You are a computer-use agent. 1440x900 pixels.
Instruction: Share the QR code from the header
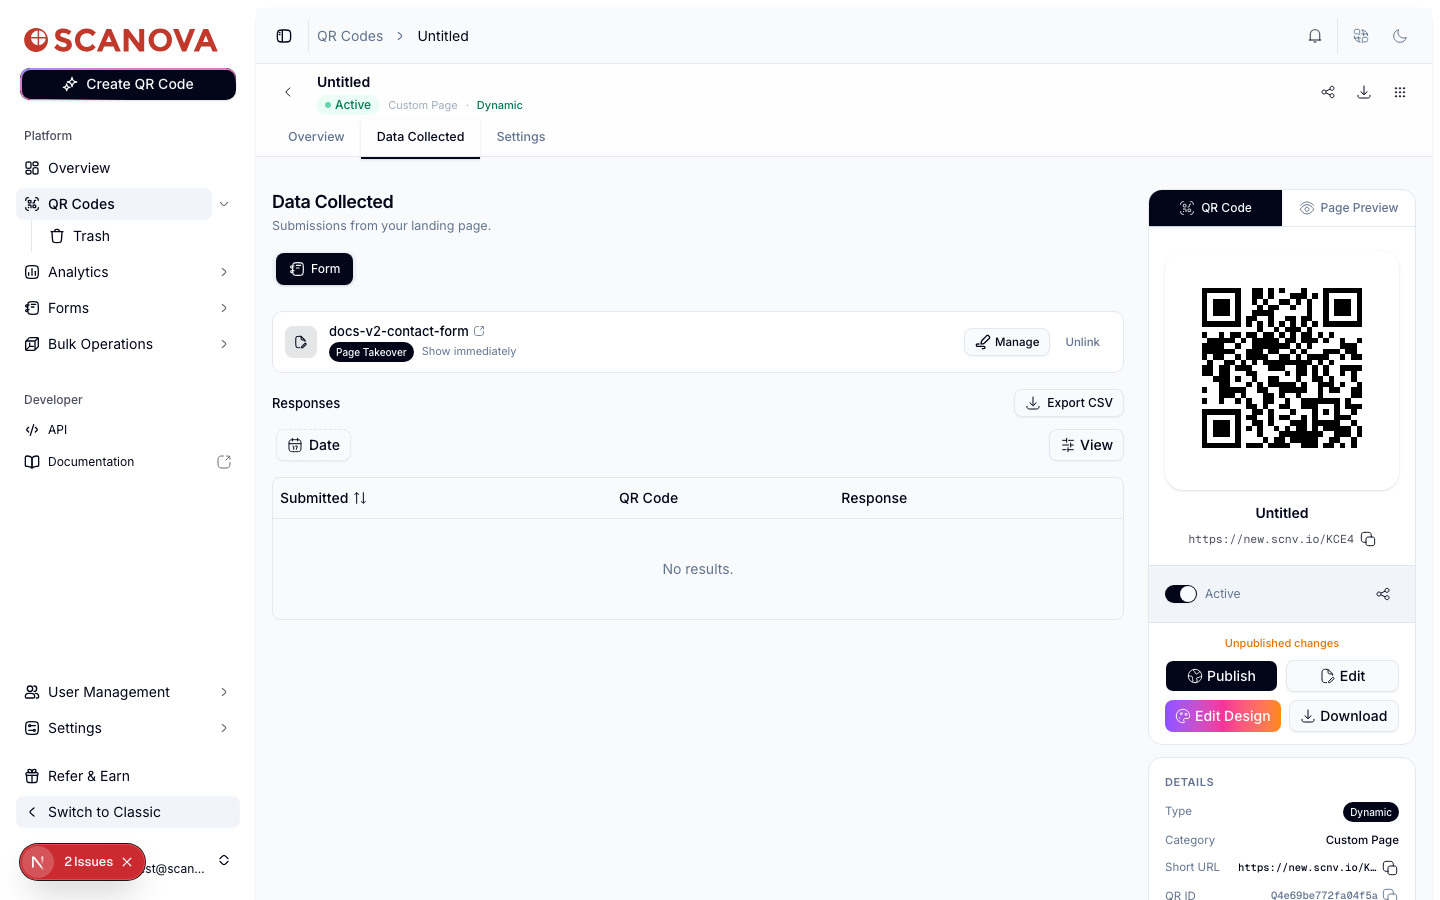[1328, 92]
